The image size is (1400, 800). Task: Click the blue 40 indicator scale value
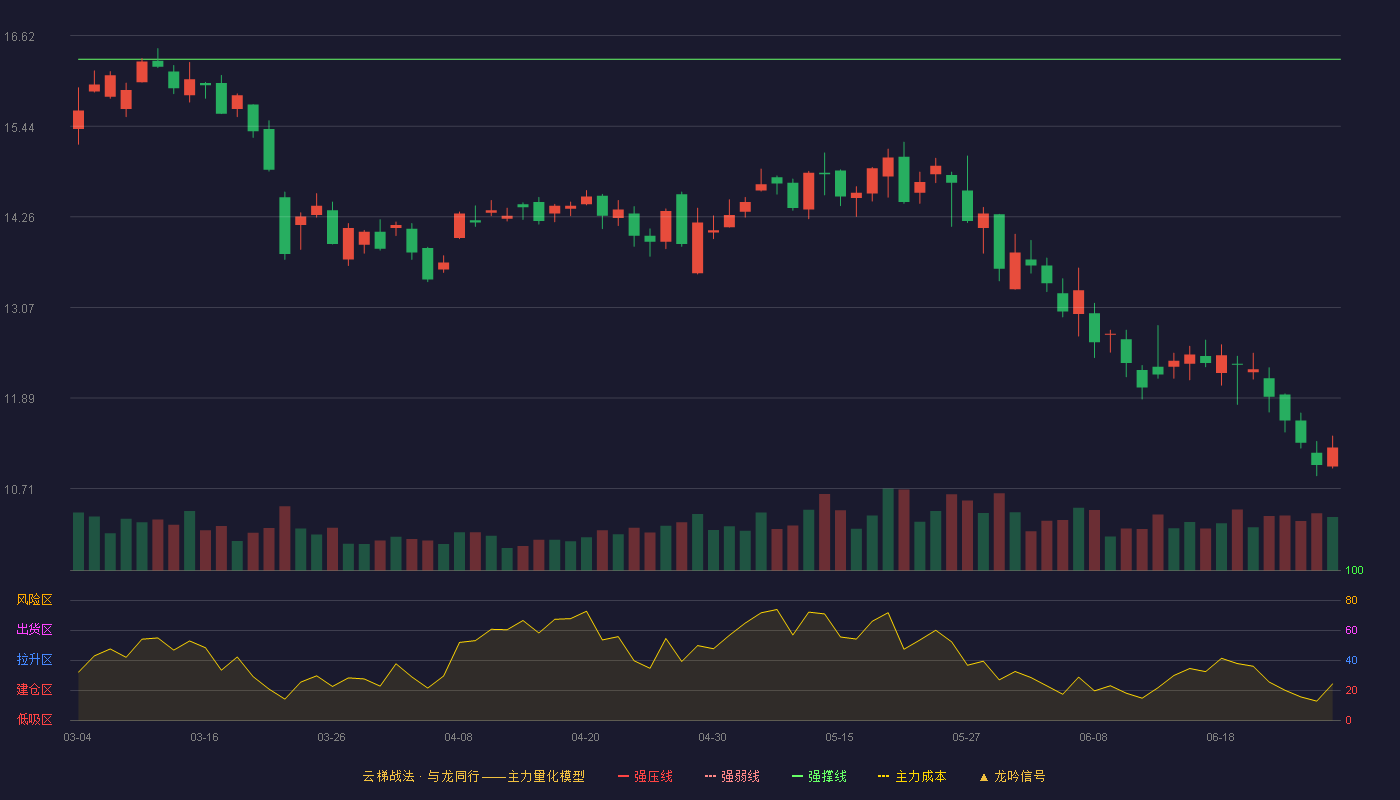coord(1351,661)
